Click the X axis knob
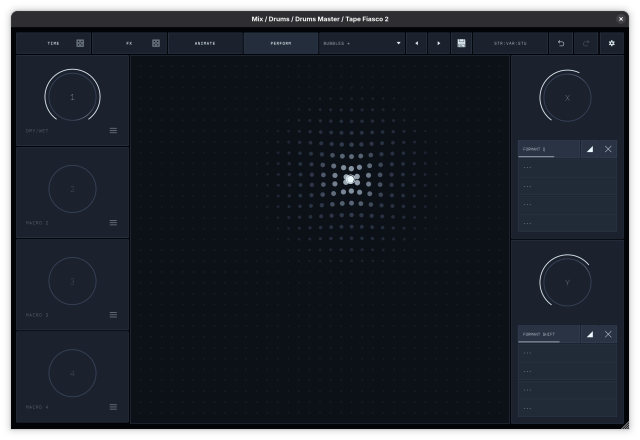The height and width of the screenshot is (440, 640). [567, 98]
